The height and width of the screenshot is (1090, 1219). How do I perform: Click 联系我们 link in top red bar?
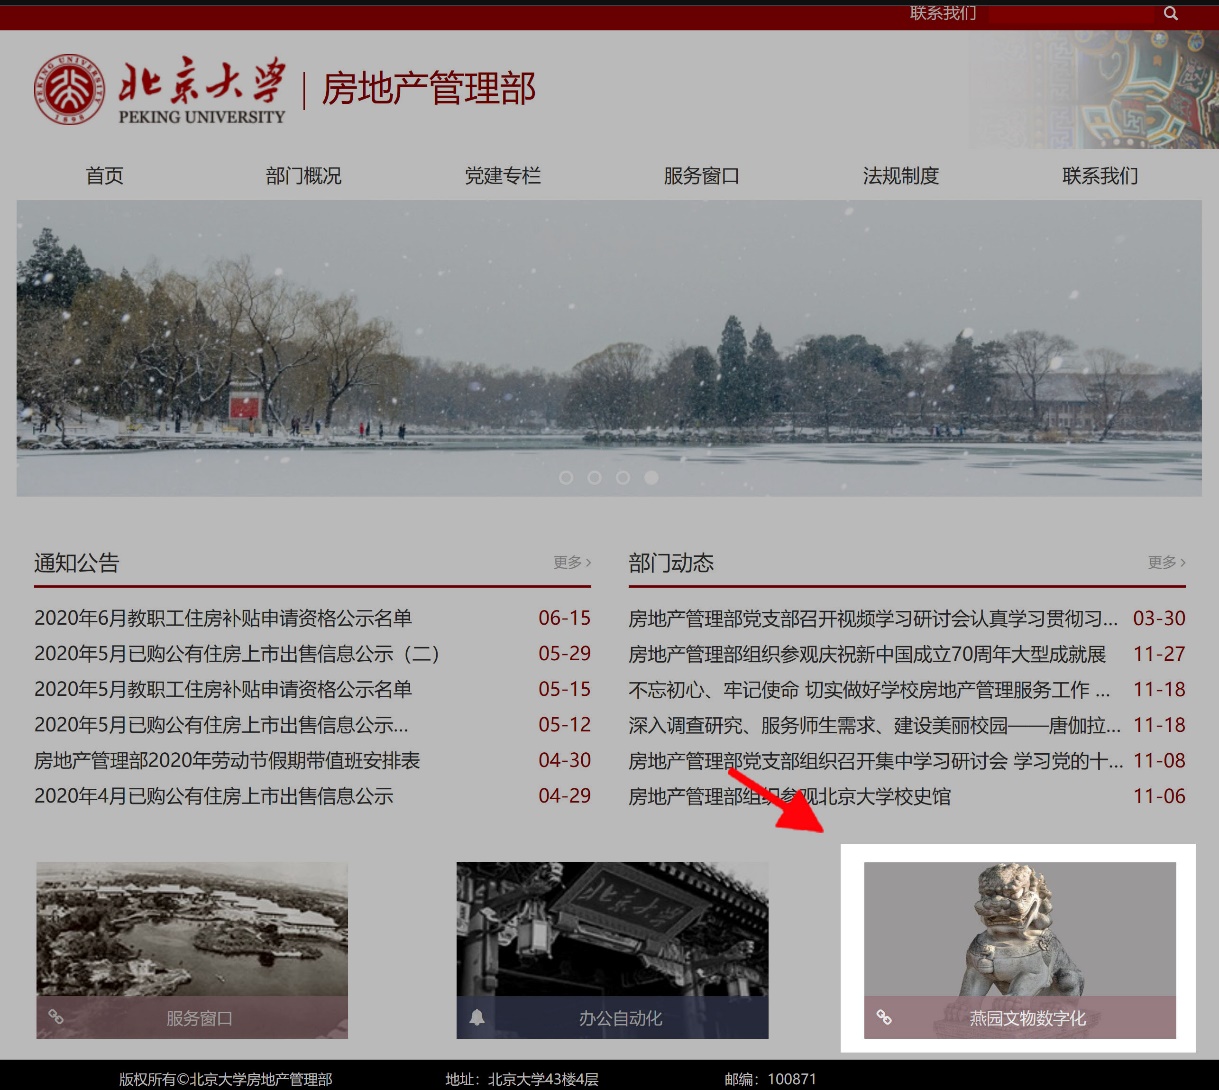point(942,13)
